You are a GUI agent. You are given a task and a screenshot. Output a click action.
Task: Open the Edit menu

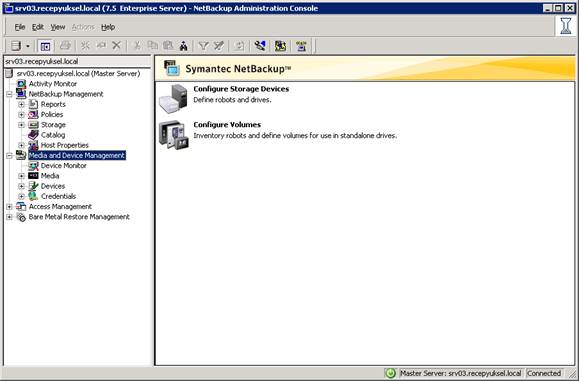(x=38, y=27)
